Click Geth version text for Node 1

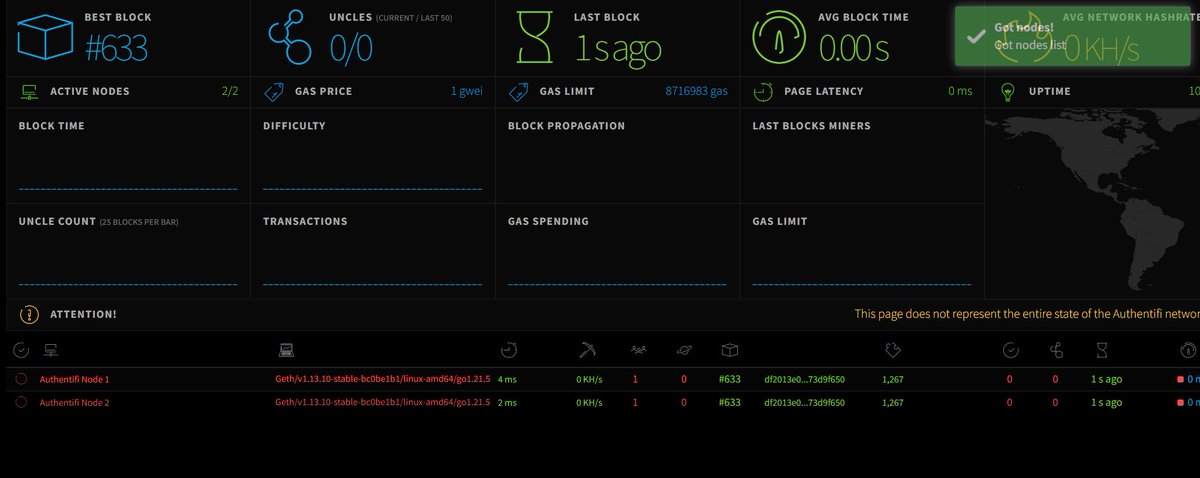pyautogui.click(x=382, y=380)
